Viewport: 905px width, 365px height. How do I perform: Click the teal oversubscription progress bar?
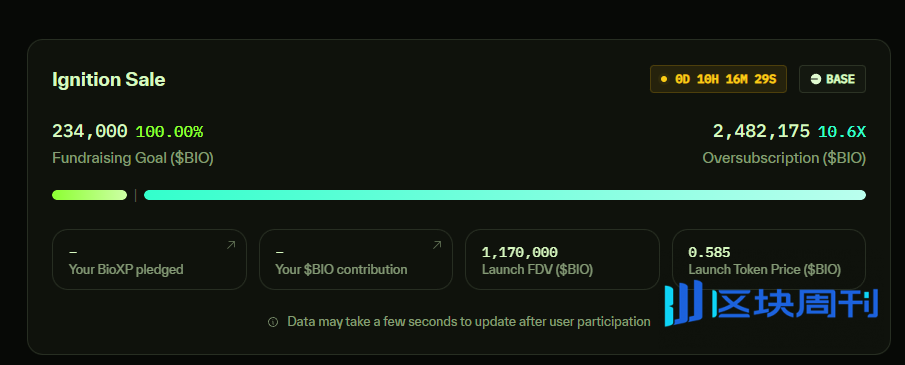click(x=505, y=195)
